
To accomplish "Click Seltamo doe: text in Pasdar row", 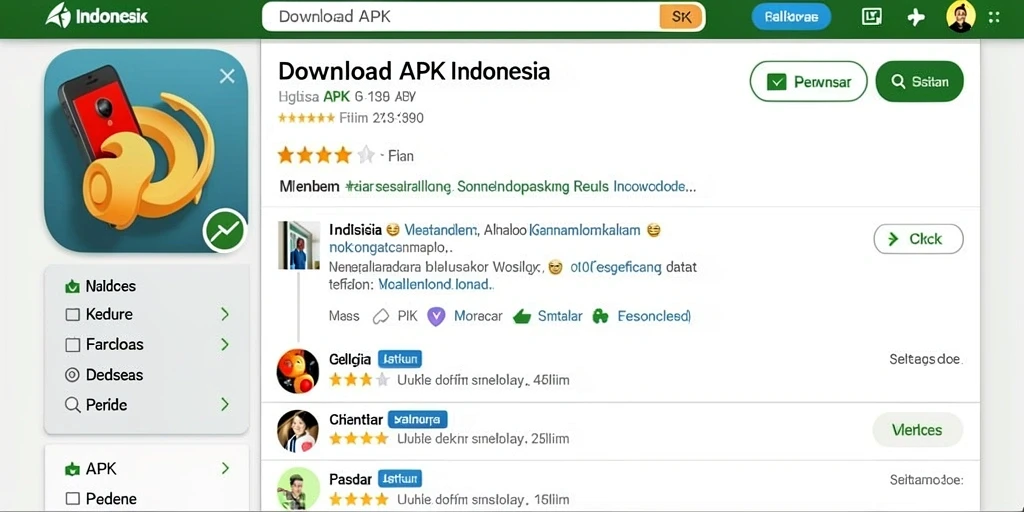I will click(926, 480).
